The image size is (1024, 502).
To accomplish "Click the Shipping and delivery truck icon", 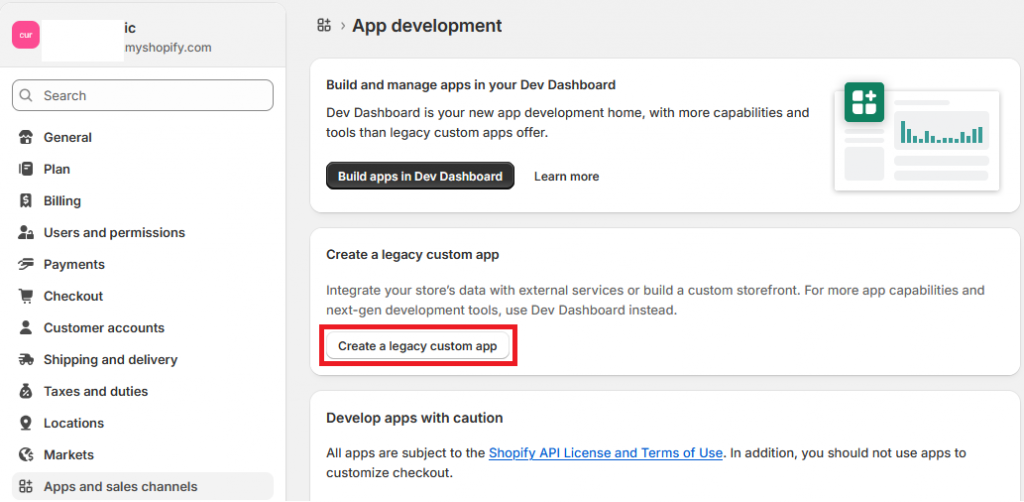I will coord(26,360).
